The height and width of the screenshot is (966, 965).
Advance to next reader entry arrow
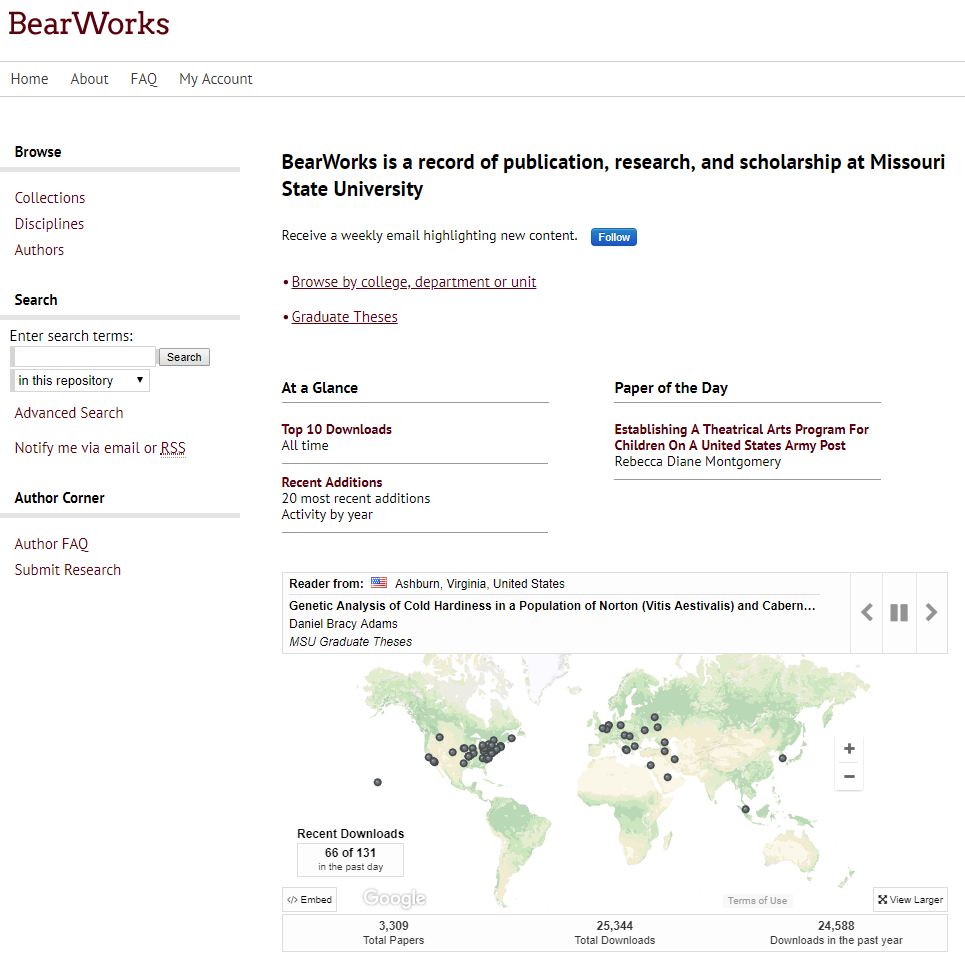pos(931,613)
